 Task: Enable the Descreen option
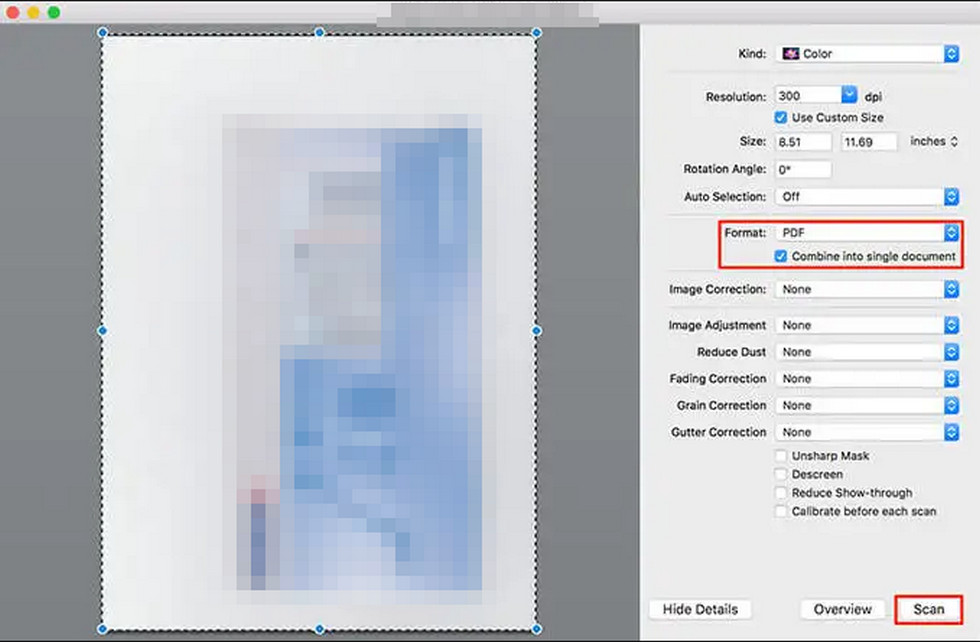780,474
